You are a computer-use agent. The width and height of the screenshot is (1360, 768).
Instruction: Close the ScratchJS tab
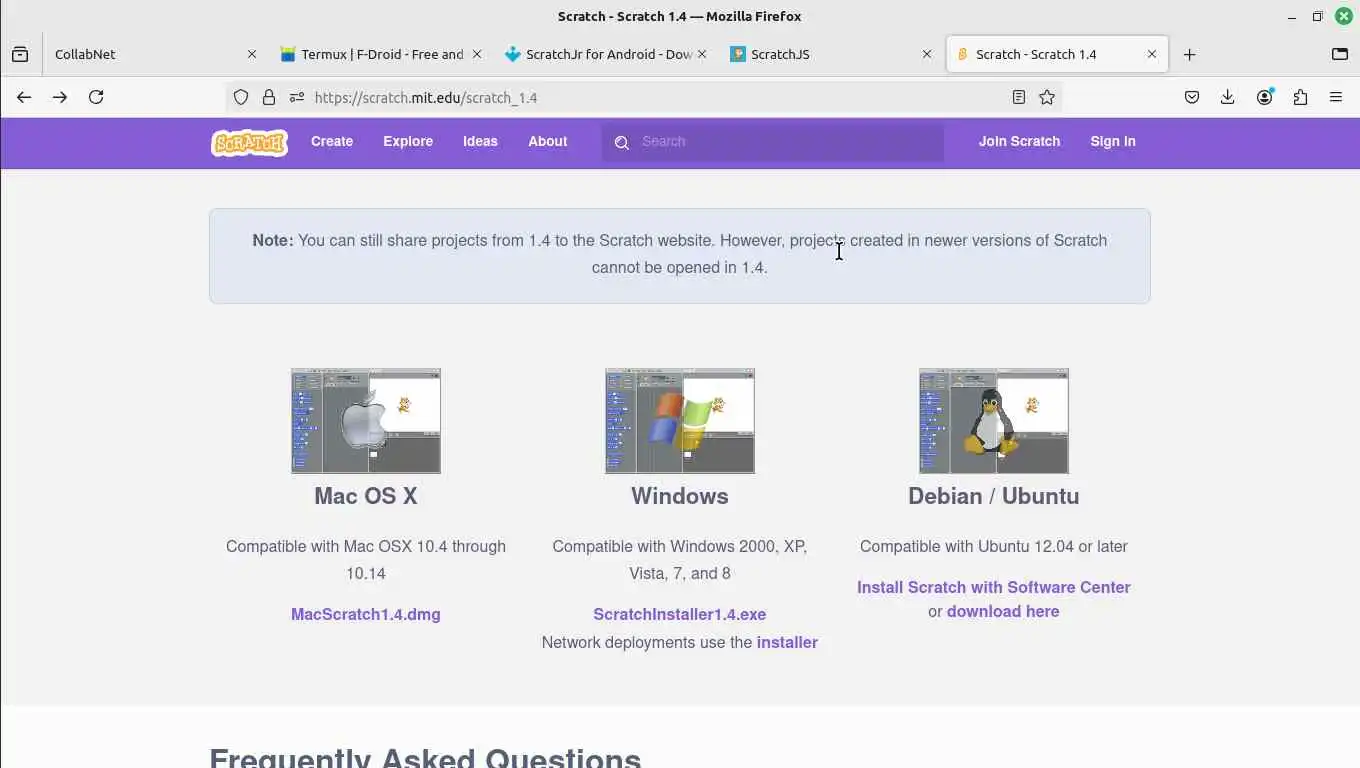(x=927, y=54)
